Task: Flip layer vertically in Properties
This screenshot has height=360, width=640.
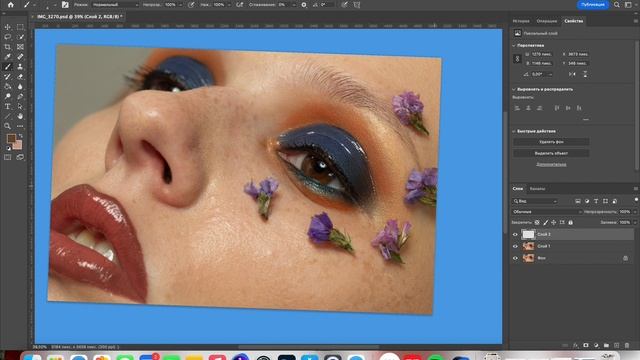Action: coord(585,74)
